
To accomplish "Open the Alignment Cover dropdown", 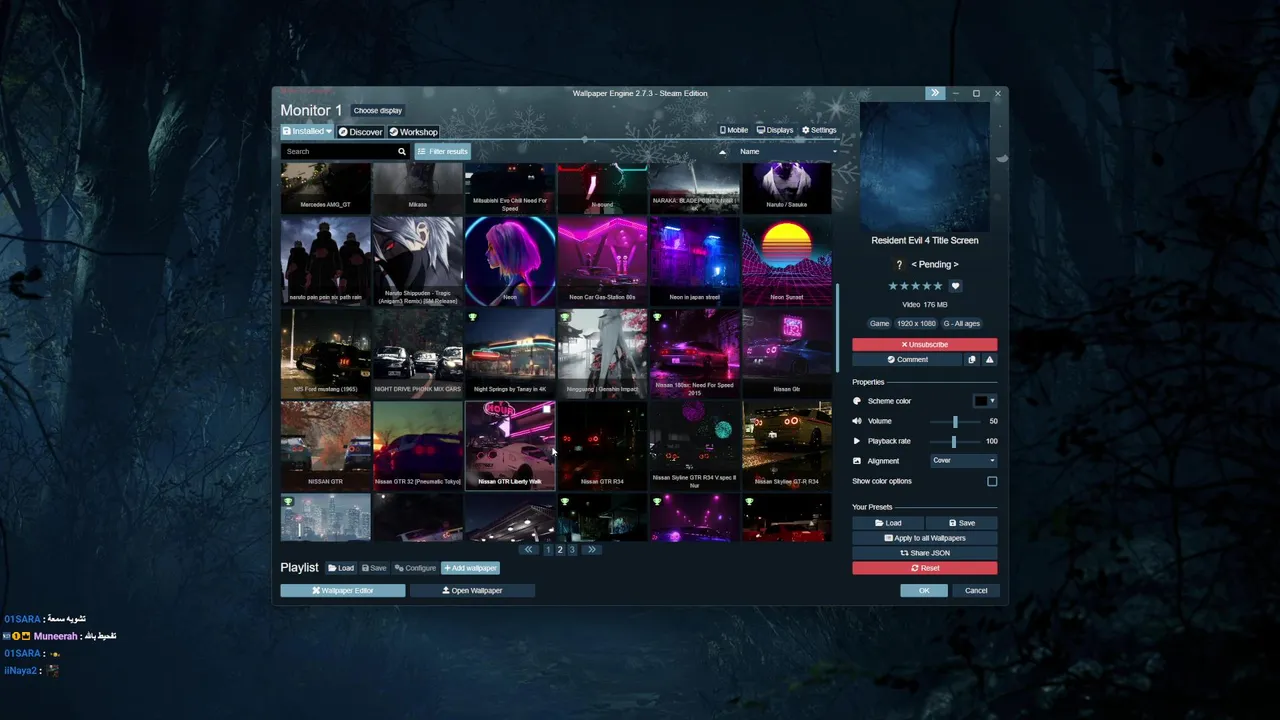I will click(x=964, y=461).
